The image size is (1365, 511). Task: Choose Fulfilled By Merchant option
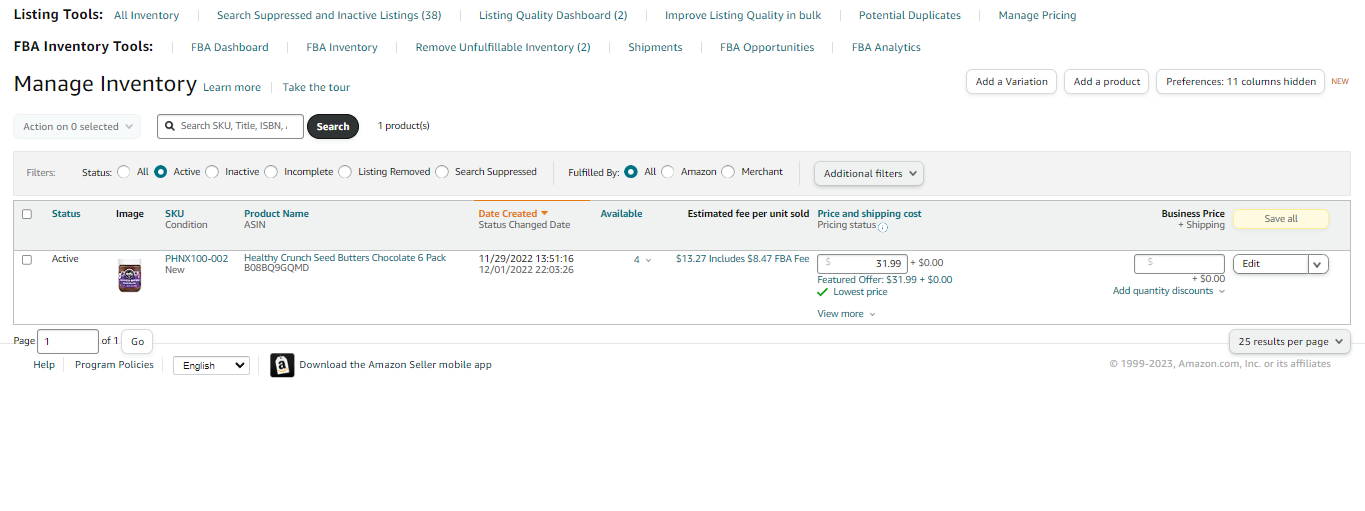728,172
